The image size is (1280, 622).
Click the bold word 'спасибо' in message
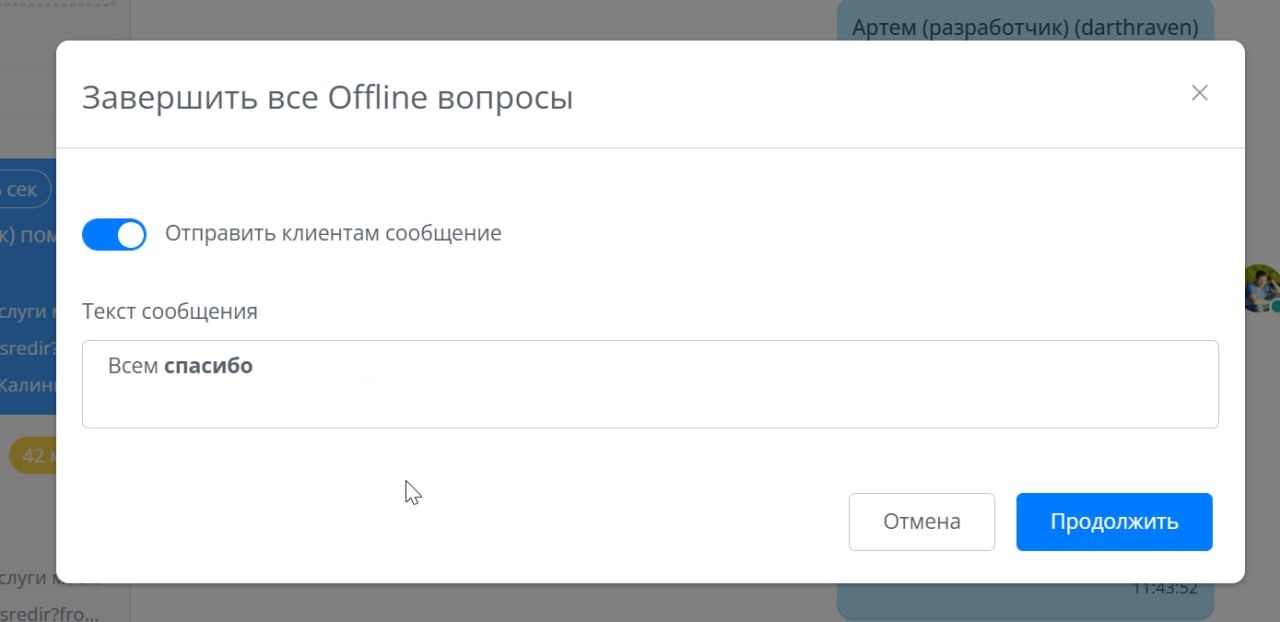pos(208,366)
